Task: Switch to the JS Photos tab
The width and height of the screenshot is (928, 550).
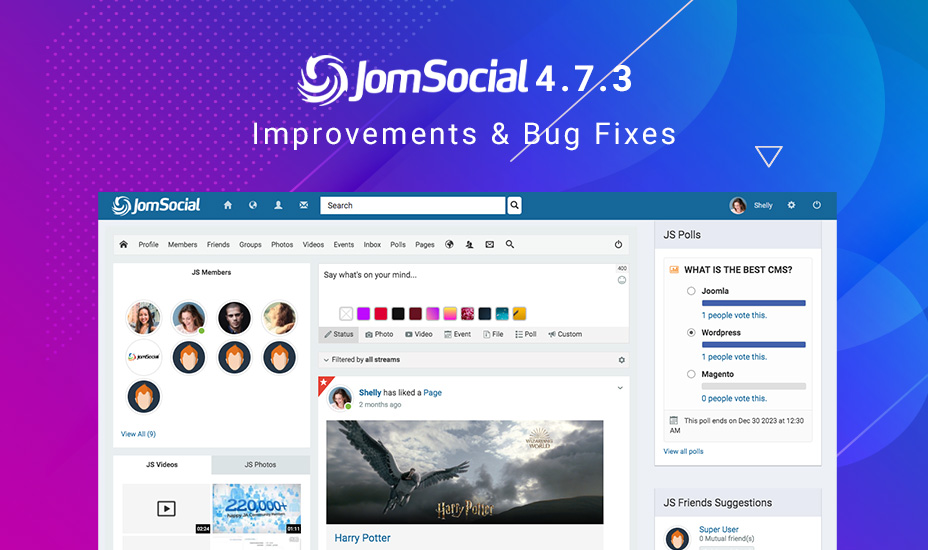Action: coord(260,465)
